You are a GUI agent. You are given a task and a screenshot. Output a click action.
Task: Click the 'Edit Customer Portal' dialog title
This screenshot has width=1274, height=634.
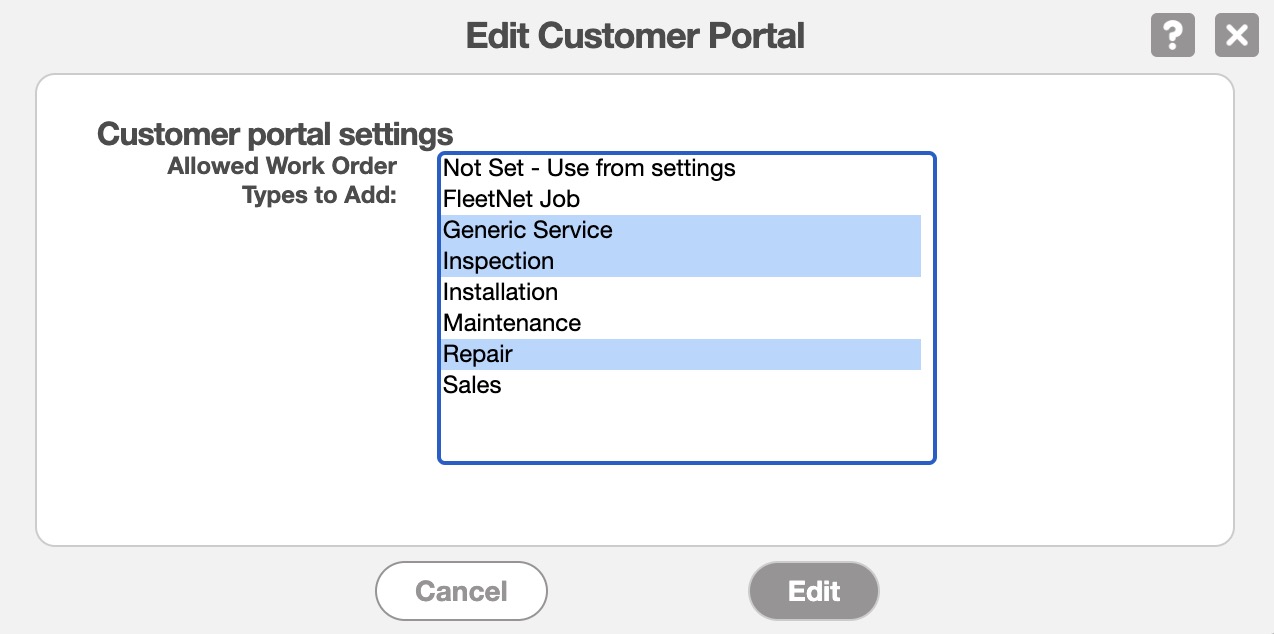635,37
